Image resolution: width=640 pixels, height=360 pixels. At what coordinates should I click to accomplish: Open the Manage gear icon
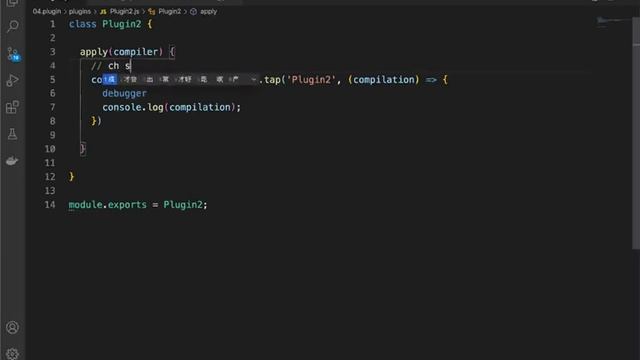(12, 354)
